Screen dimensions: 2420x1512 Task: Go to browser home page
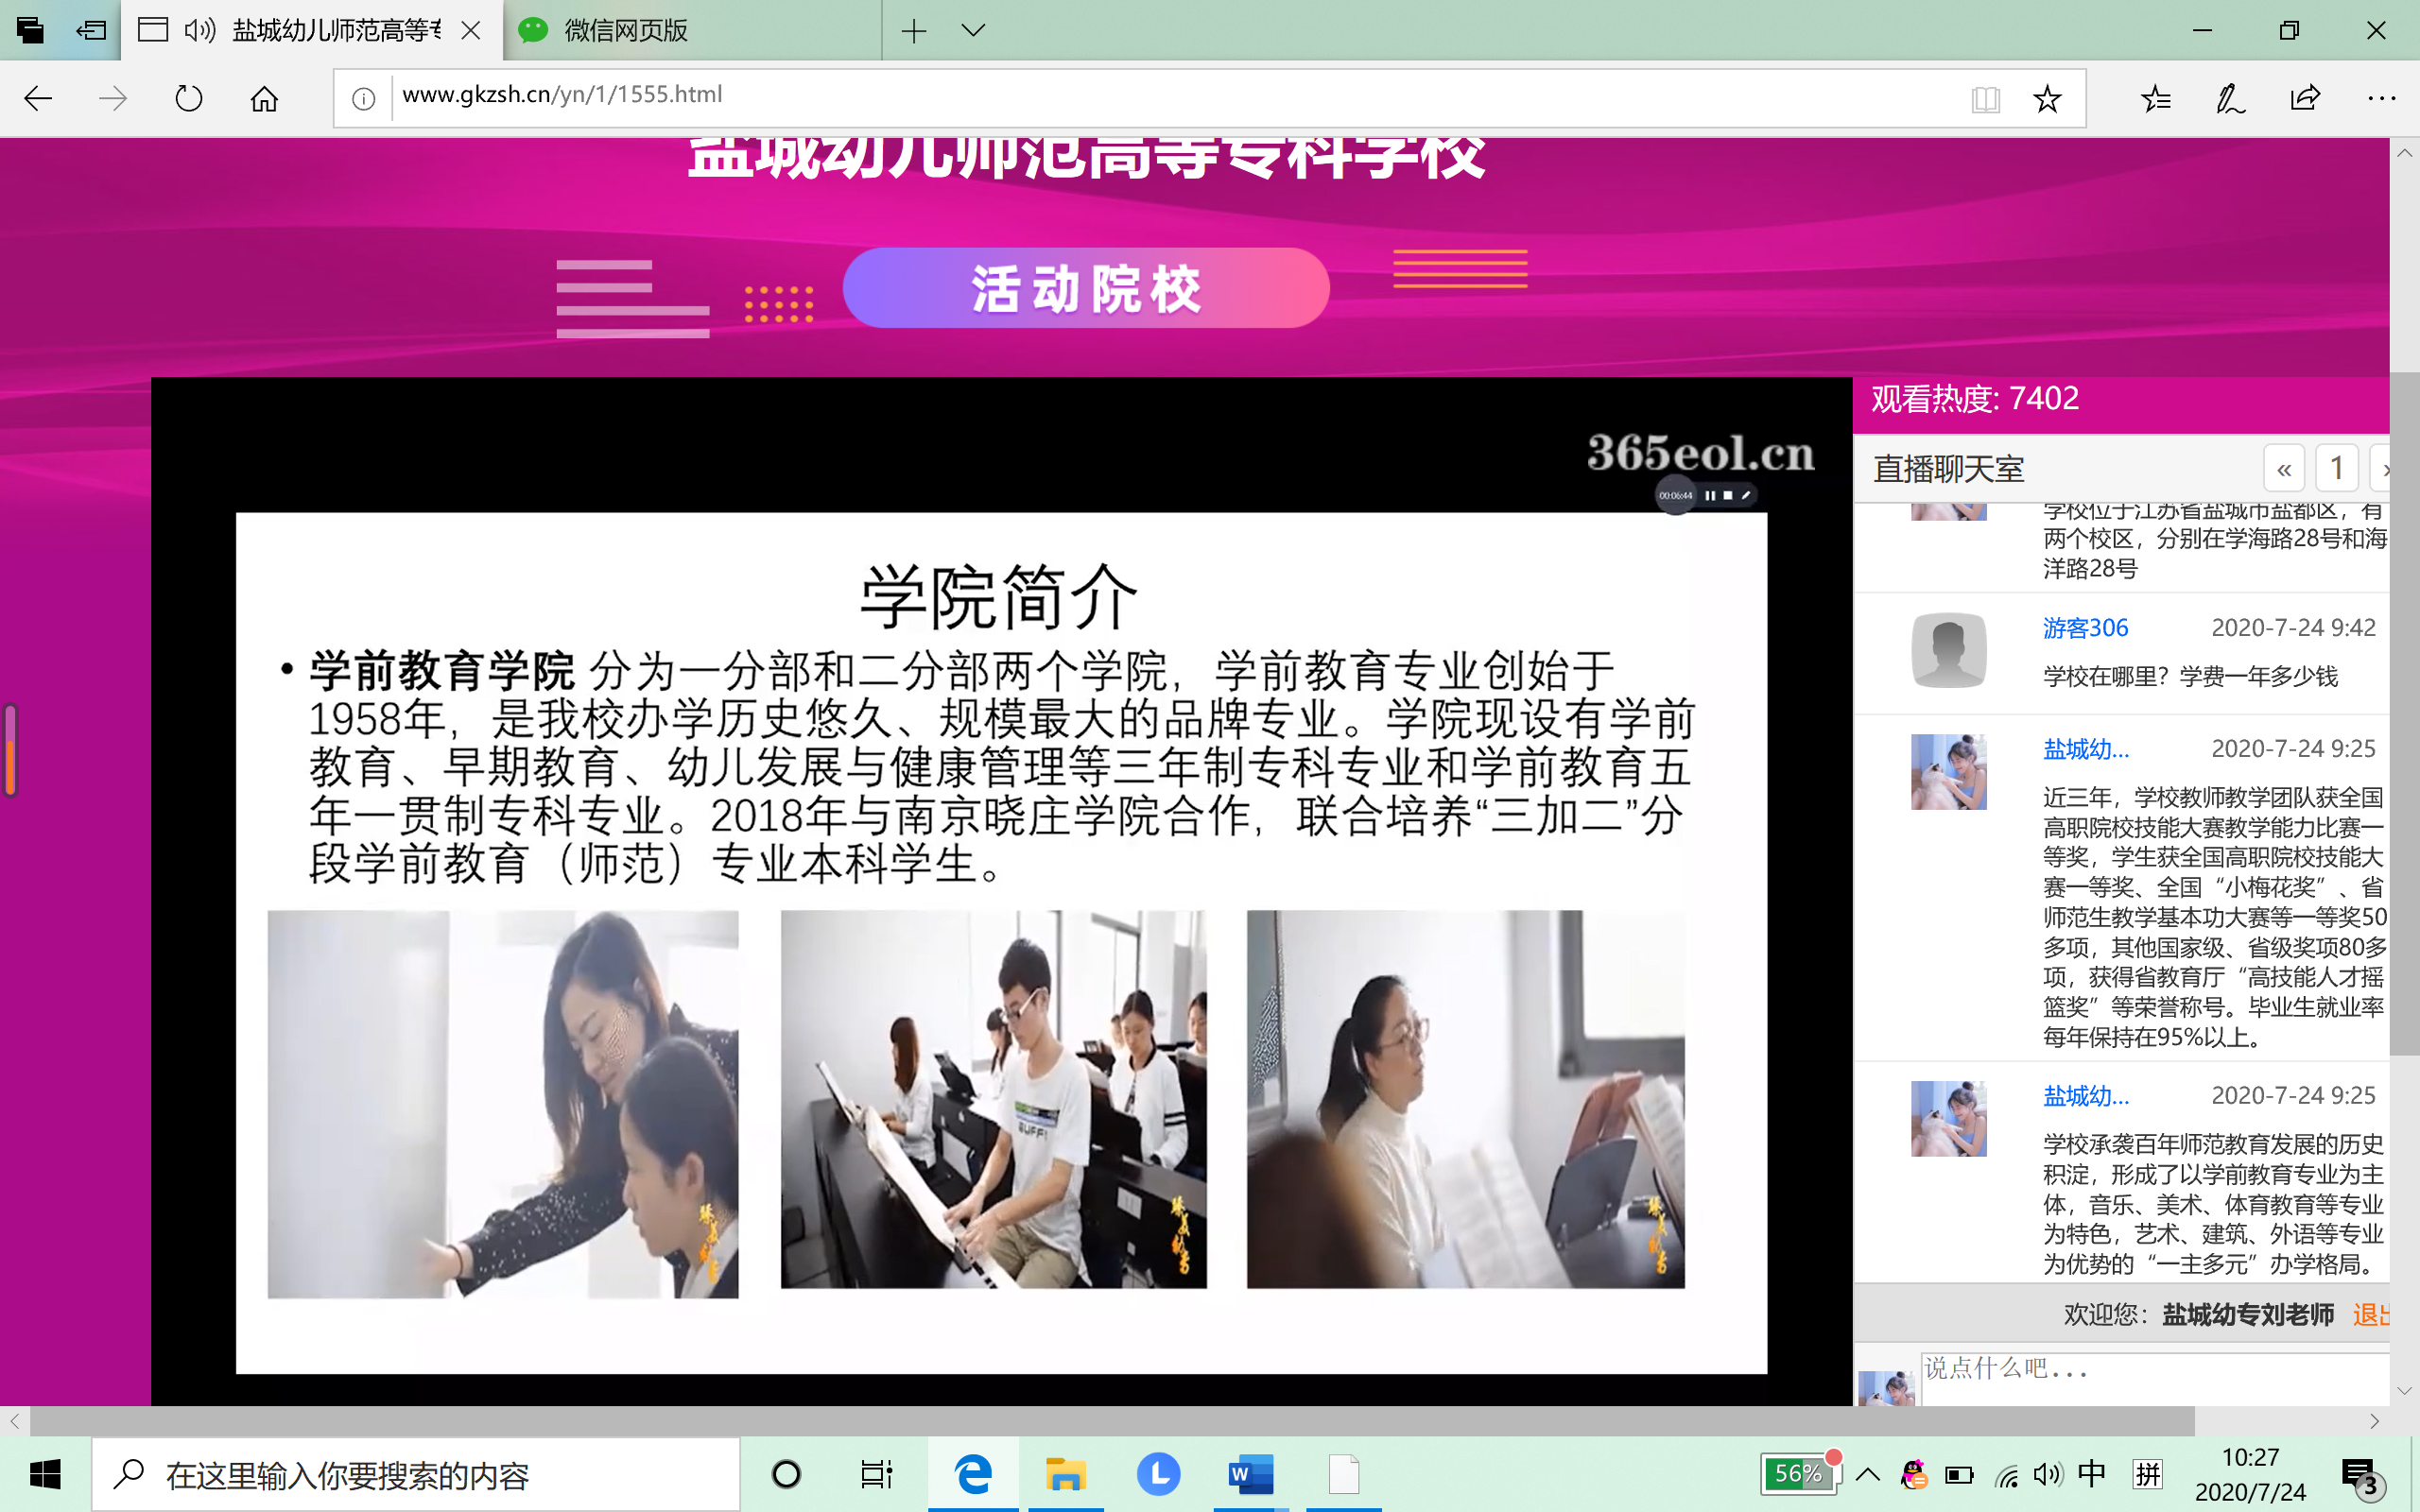[x=264, y=98]
